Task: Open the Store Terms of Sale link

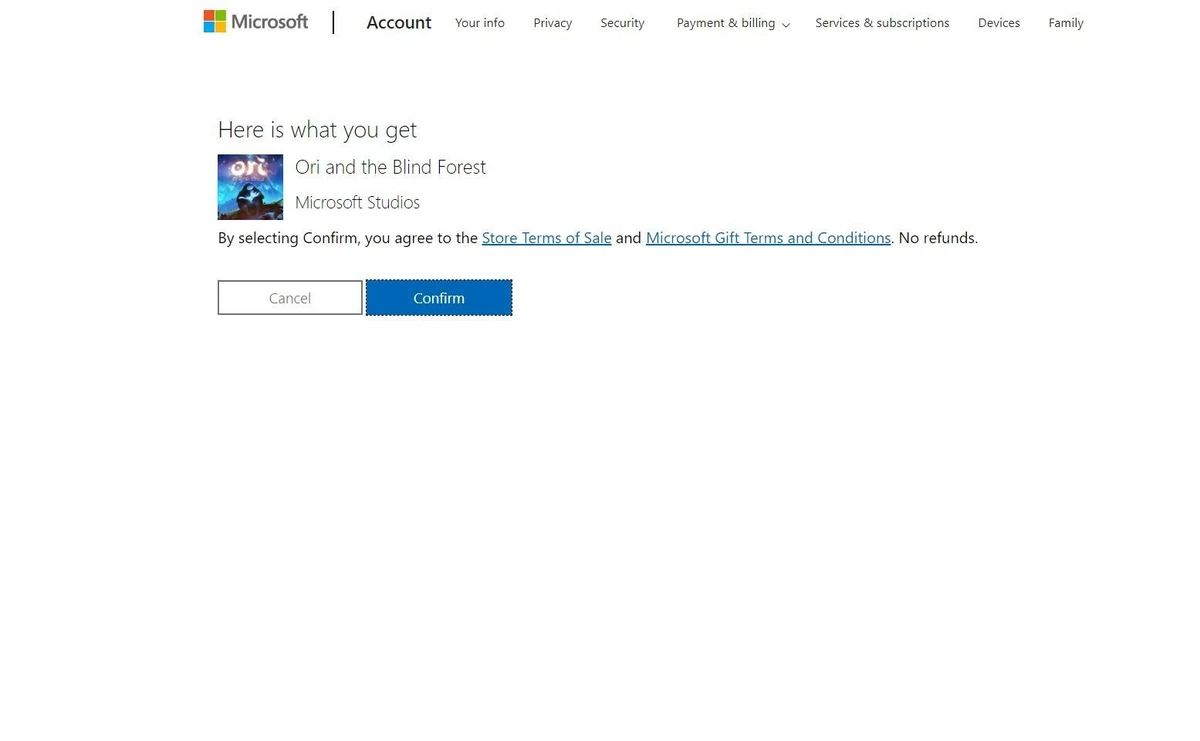Action: coord(546,238)
